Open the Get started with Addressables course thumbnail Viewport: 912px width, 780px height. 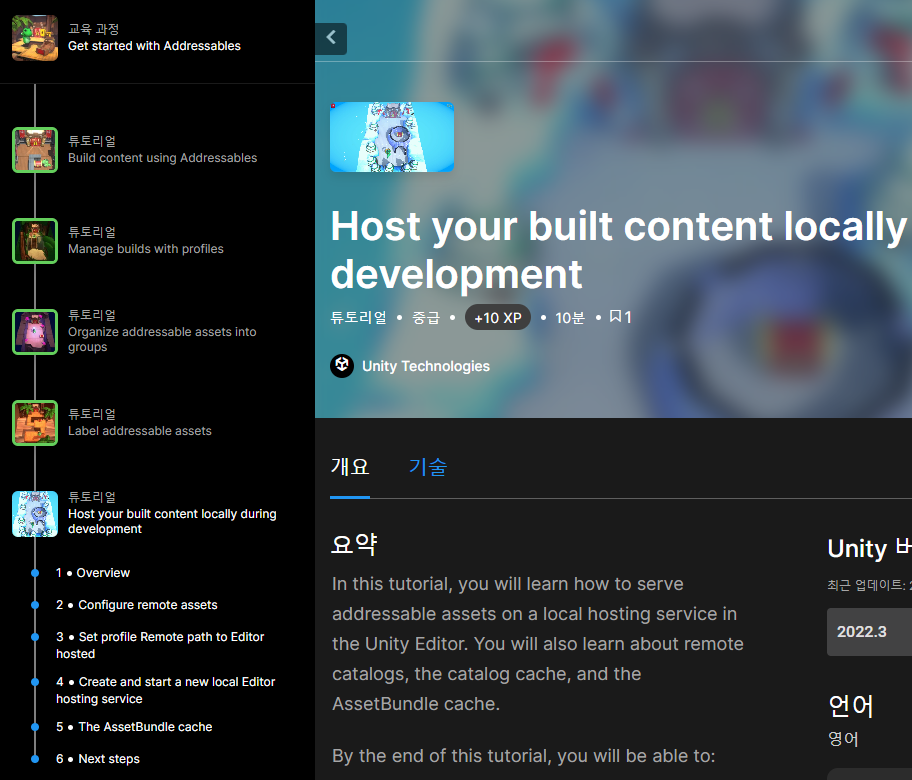tap(35, 38)
